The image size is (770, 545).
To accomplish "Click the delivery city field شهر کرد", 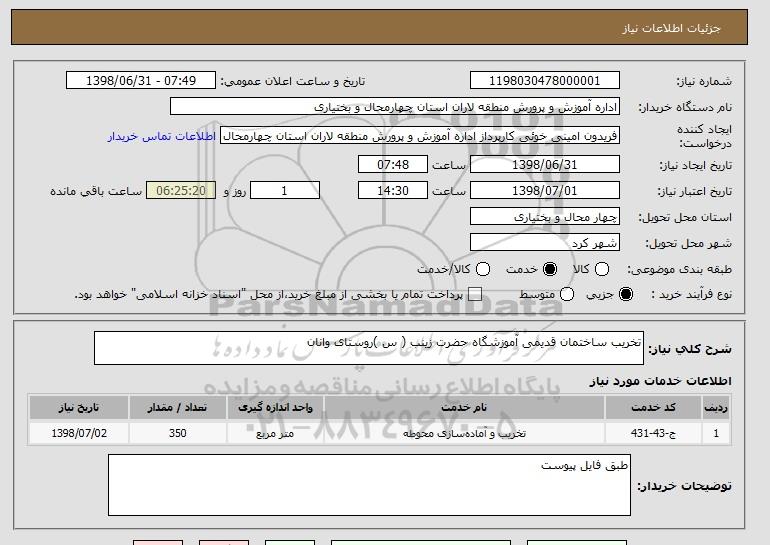I will point(545,243).
